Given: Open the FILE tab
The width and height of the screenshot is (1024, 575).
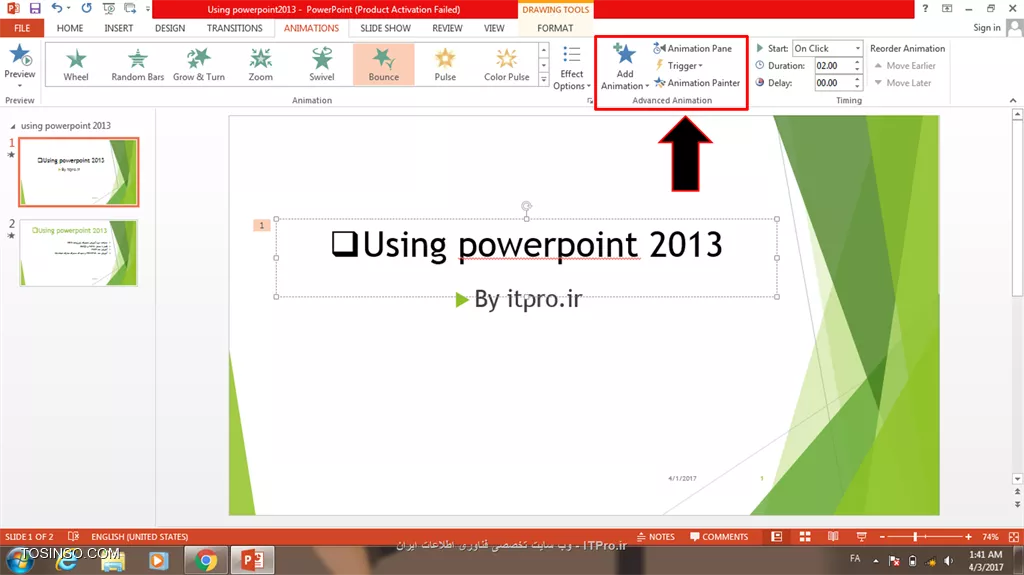Looking at the screenshot, I should pyautogui.click(x=22, y=28).
